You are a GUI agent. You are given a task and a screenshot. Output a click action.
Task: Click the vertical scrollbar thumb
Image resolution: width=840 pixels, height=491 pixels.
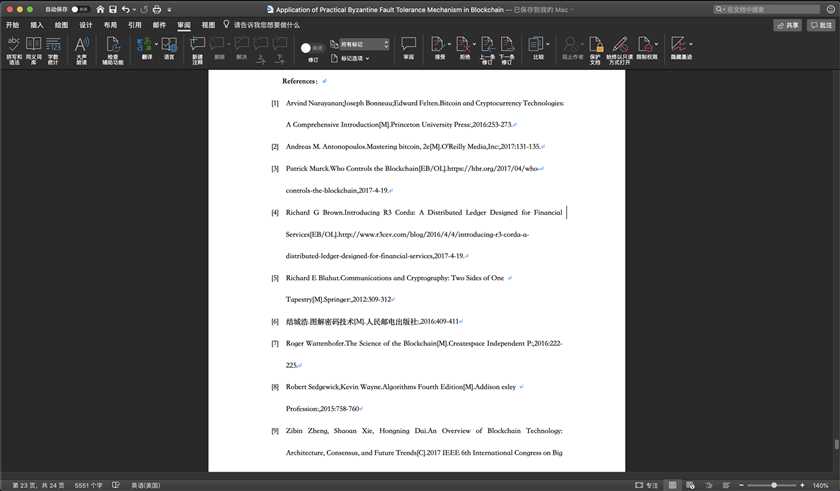[x=836, y=444]
